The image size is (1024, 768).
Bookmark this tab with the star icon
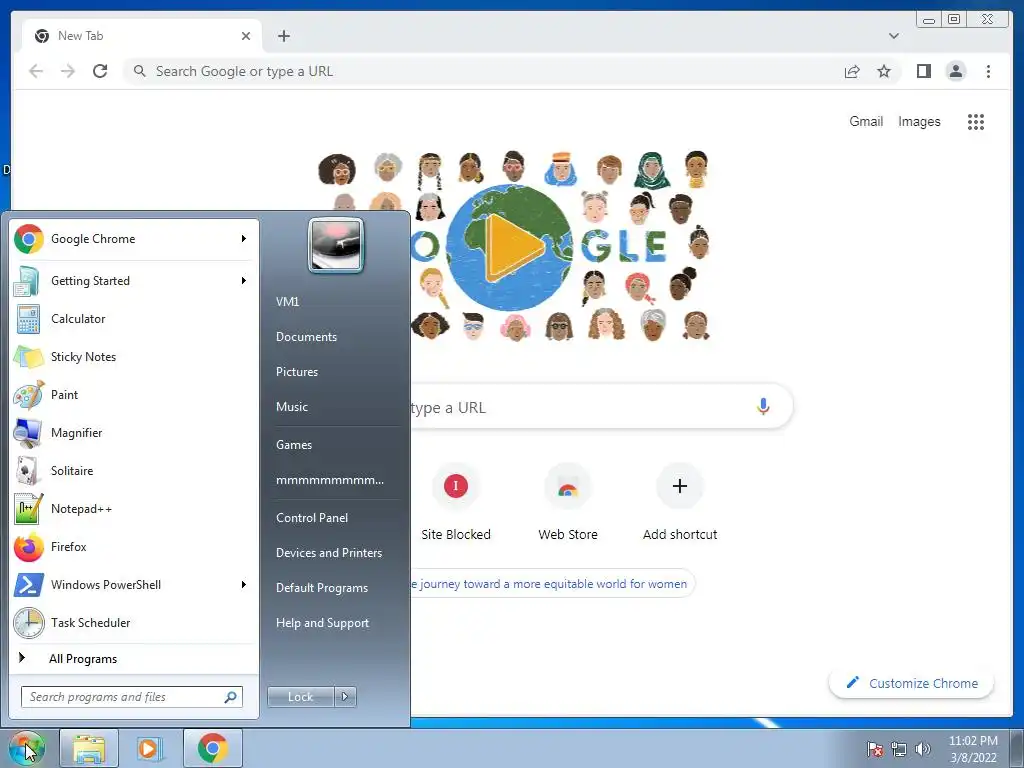click(884, 71)
